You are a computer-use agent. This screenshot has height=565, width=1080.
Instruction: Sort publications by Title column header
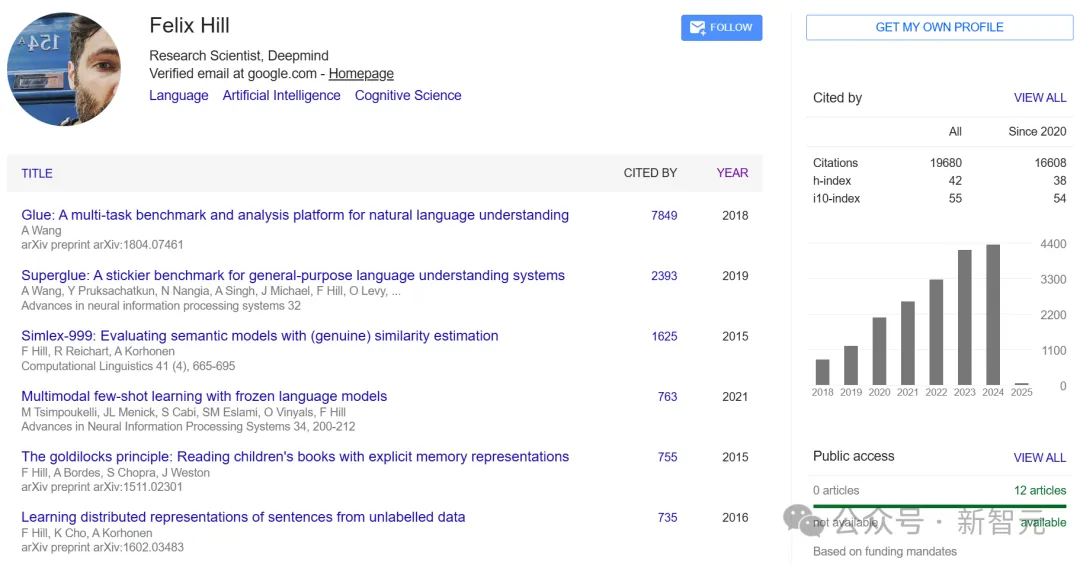(x=37, y=173)
